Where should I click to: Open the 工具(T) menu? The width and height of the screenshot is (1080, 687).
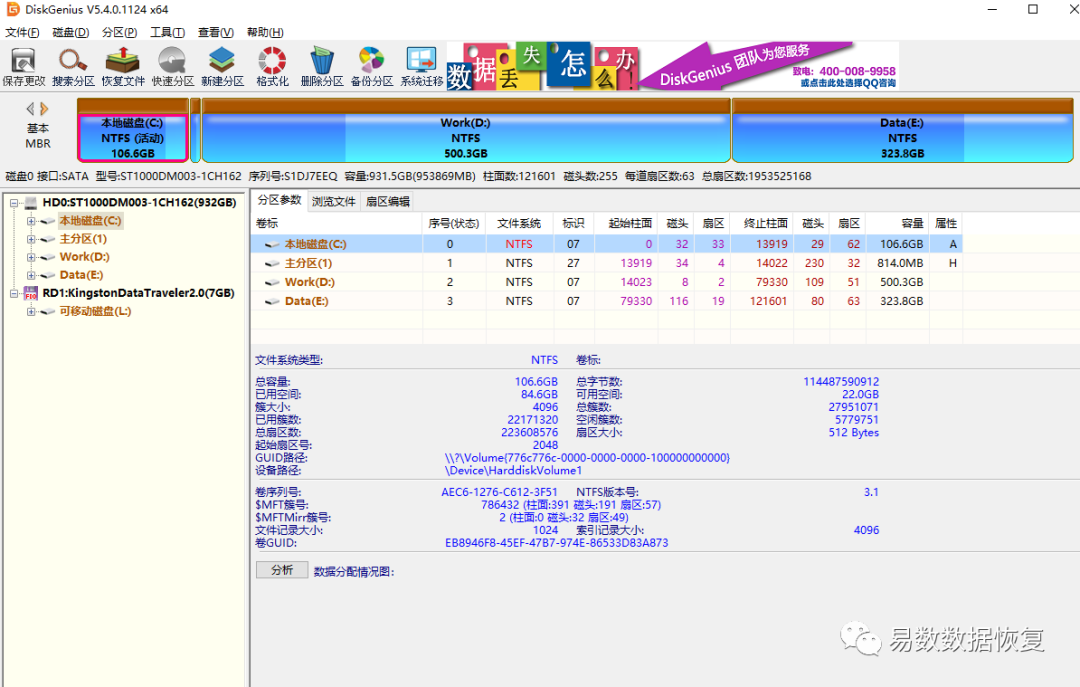tap(167, 32)
